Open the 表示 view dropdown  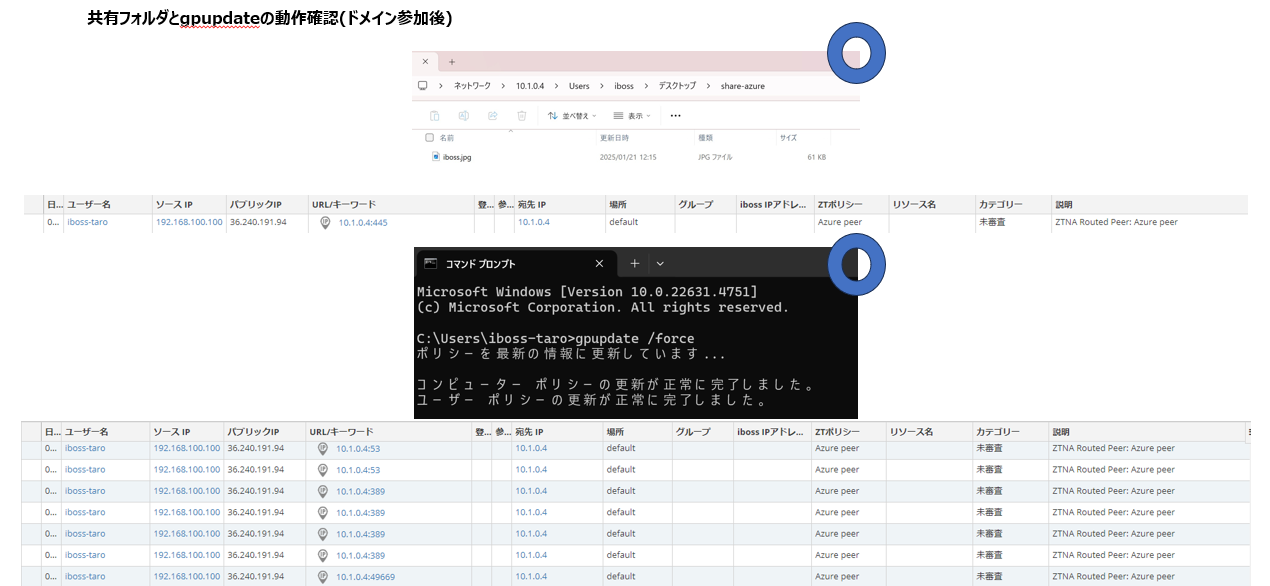[x=632, y=116]
